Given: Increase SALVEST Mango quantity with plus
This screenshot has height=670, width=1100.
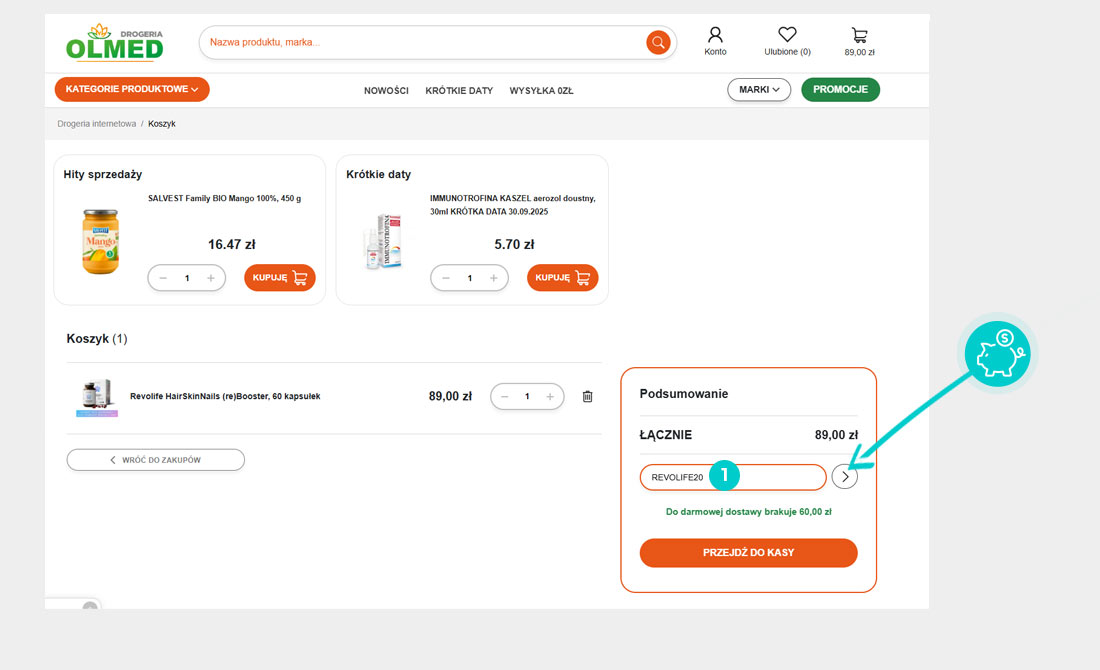Looking at the screenshot, I should [x=211, y=278].
